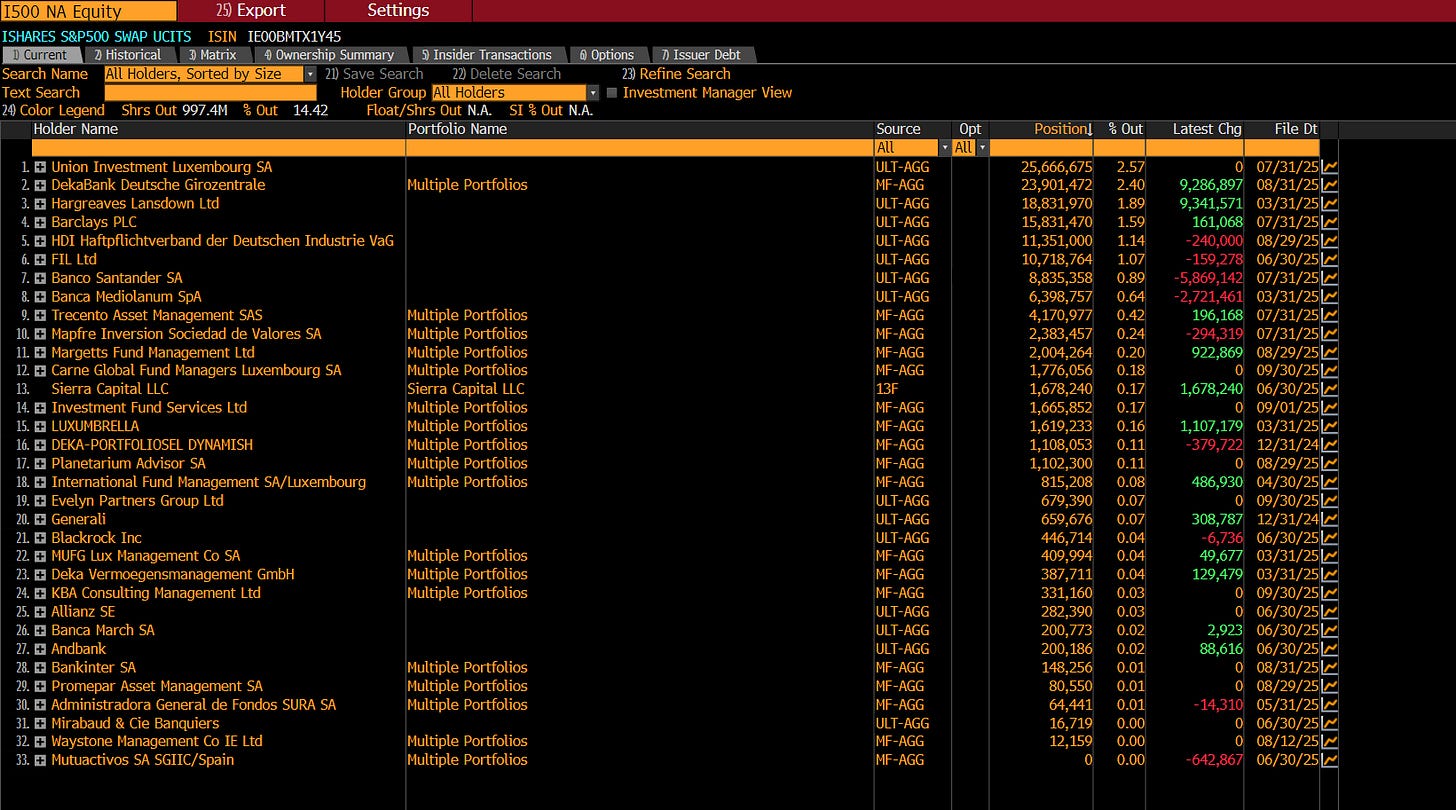Open chart icon for Banco Santander row
This screenshot has height=810, width=1456.
pos(1330,278)
